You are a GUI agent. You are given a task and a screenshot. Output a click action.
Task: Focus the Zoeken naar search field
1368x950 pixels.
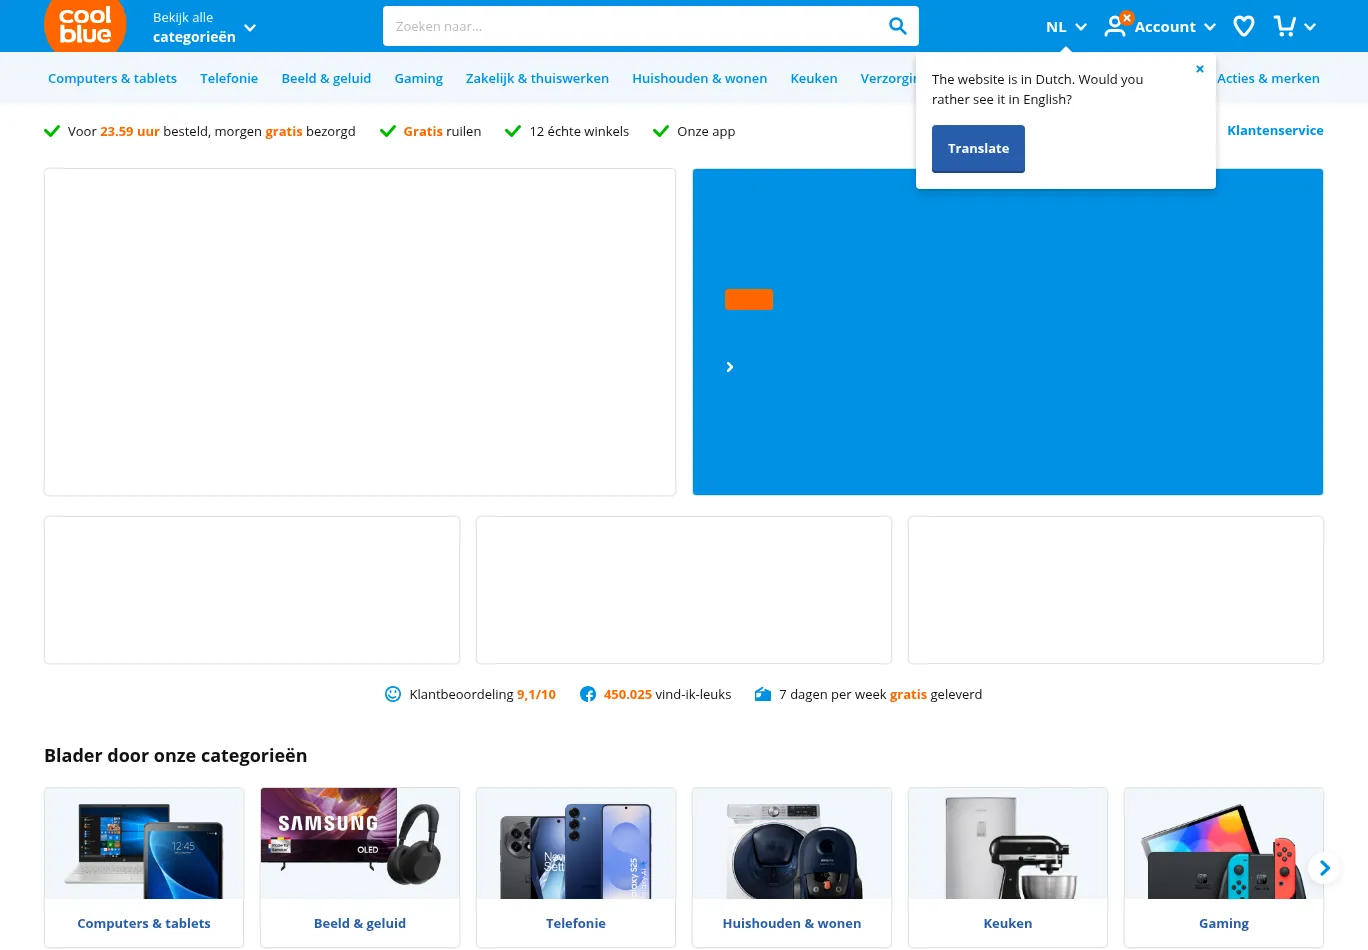[x=630, y=26]
